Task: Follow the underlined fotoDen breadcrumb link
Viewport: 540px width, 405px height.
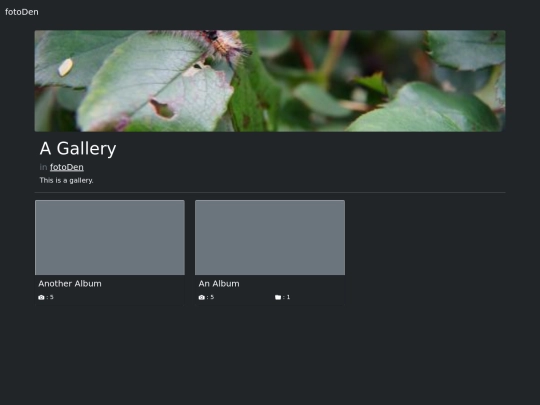Action: coord(67,167)
